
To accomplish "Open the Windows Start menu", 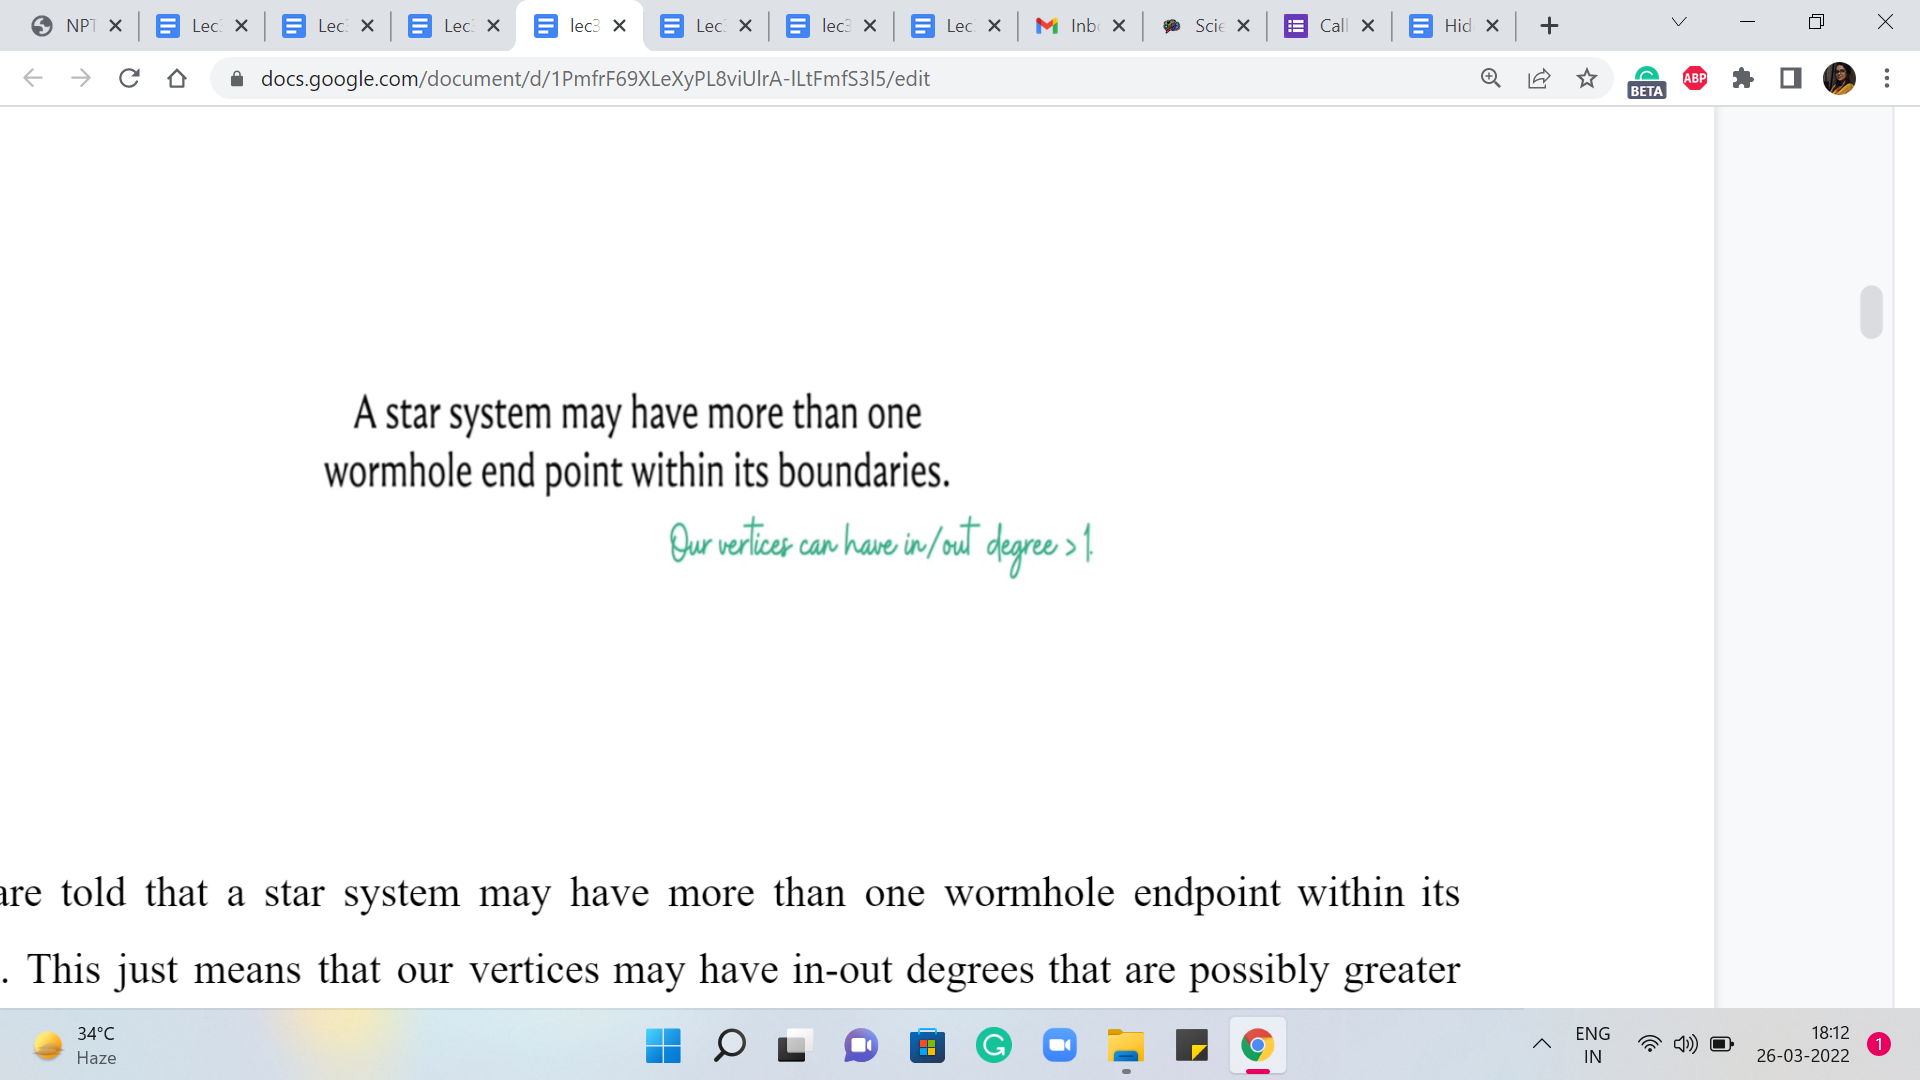I will tap(663, 1046).
